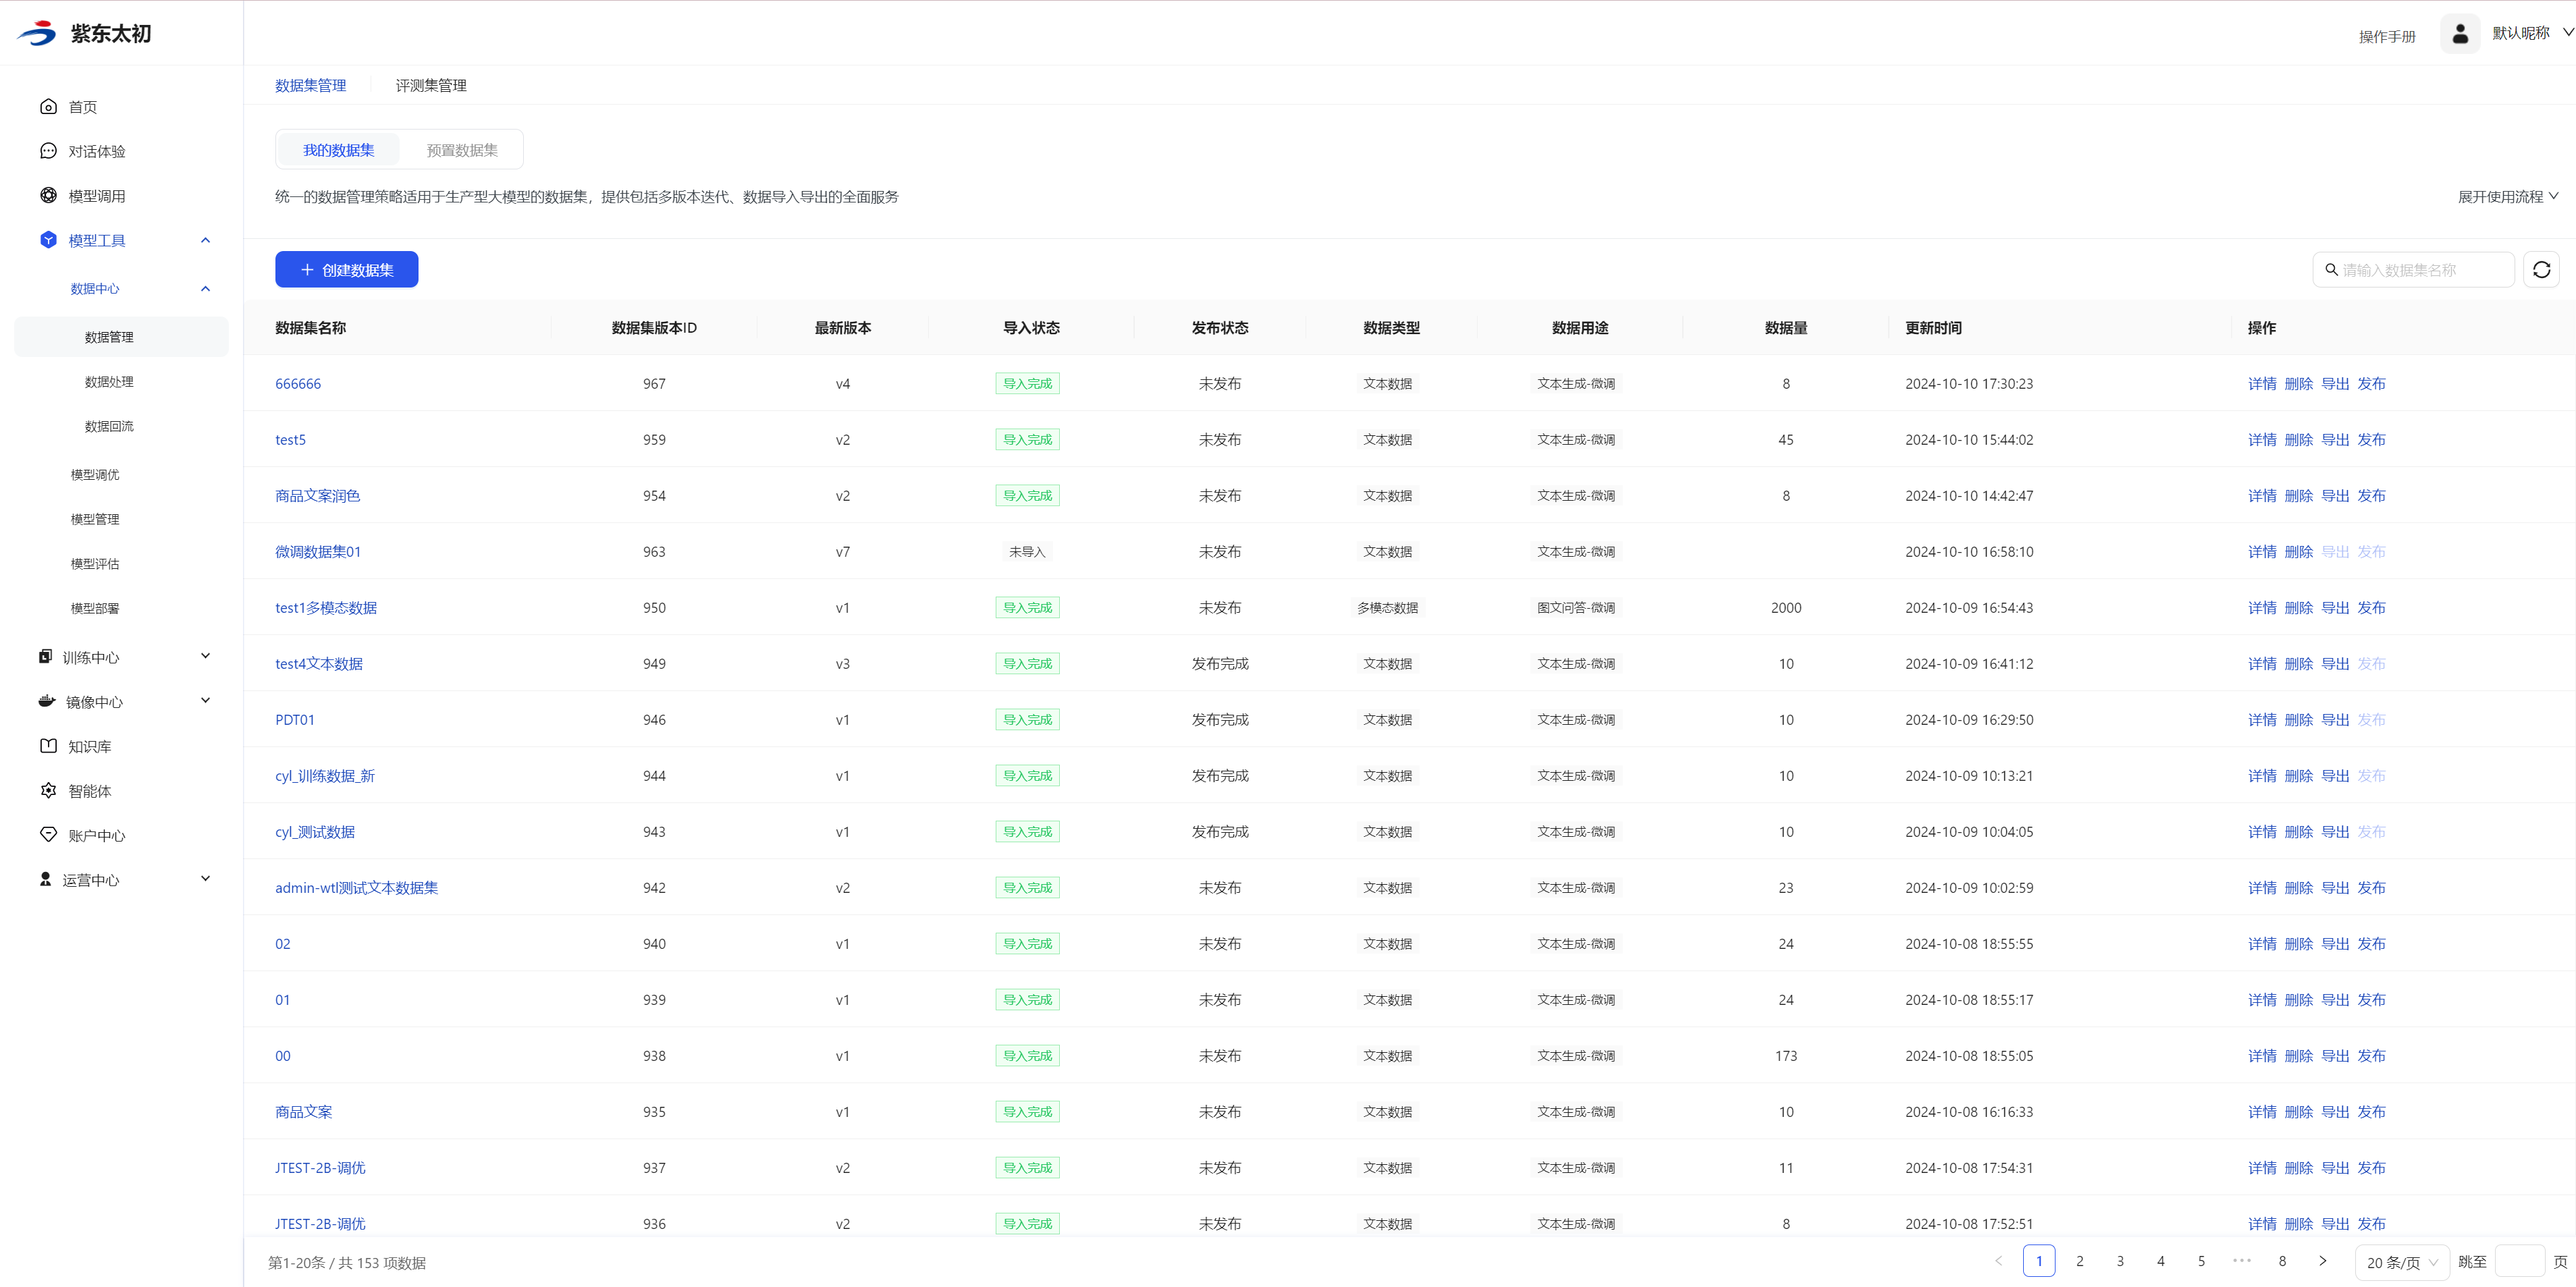
Task: Open the 20 条/页 page size dropdown
Action: click(2401, 1262)
